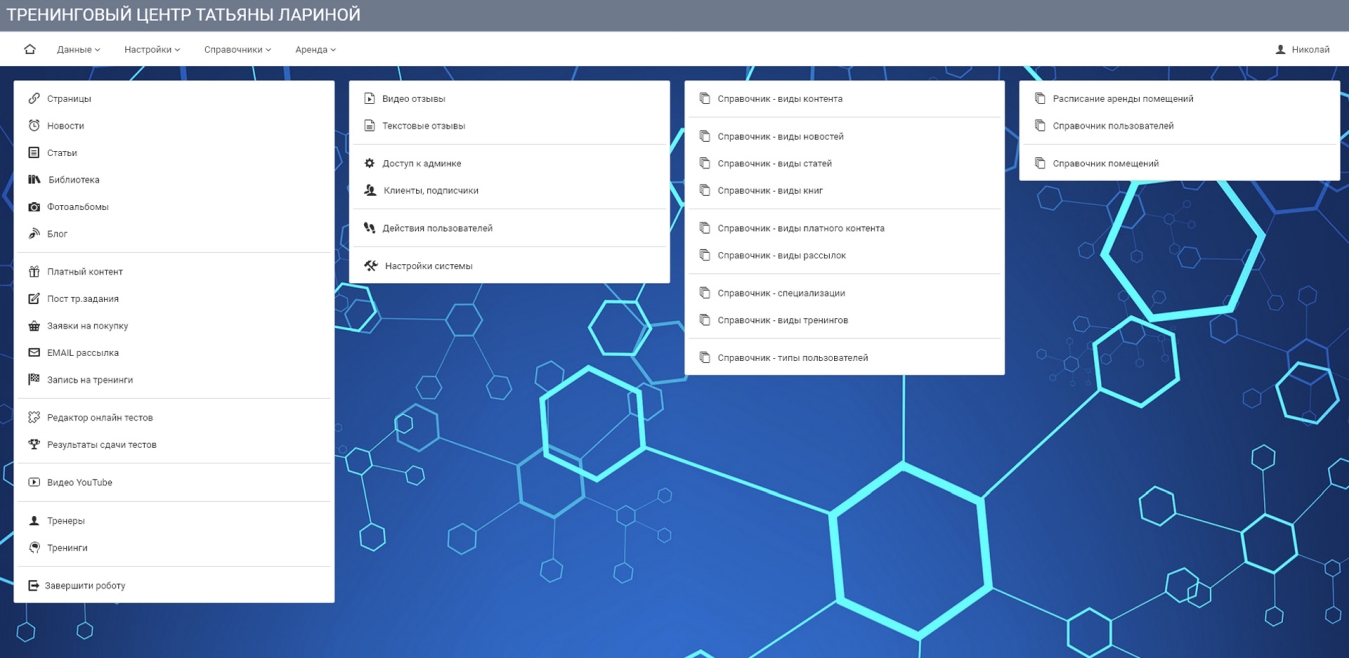
Task: Open the Аренда dropdown menu
Action: 315,49
